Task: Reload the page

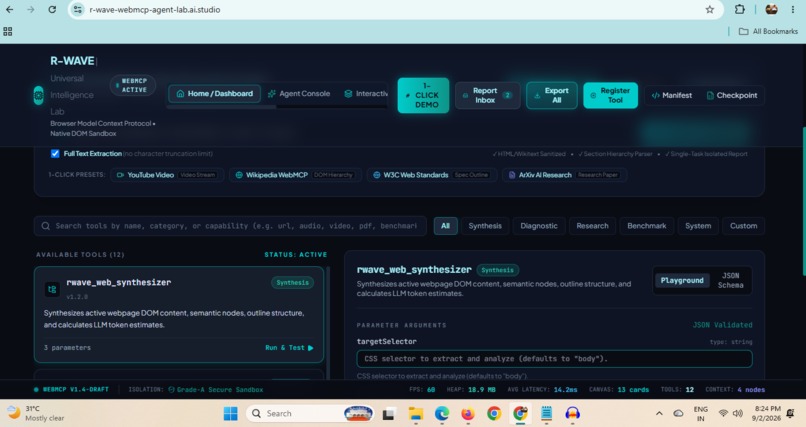Action: coord(52,9)
